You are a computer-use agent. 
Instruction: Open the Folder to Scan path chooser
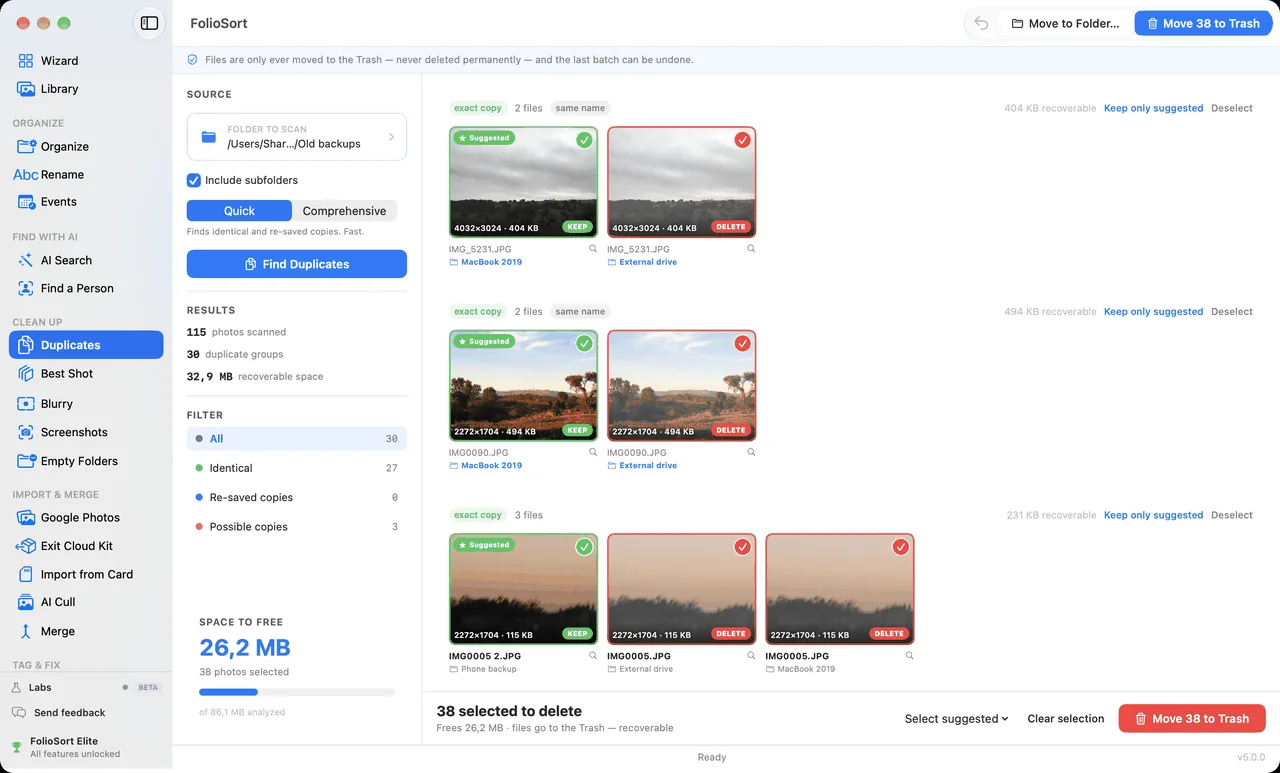click(x=297, y=137)
